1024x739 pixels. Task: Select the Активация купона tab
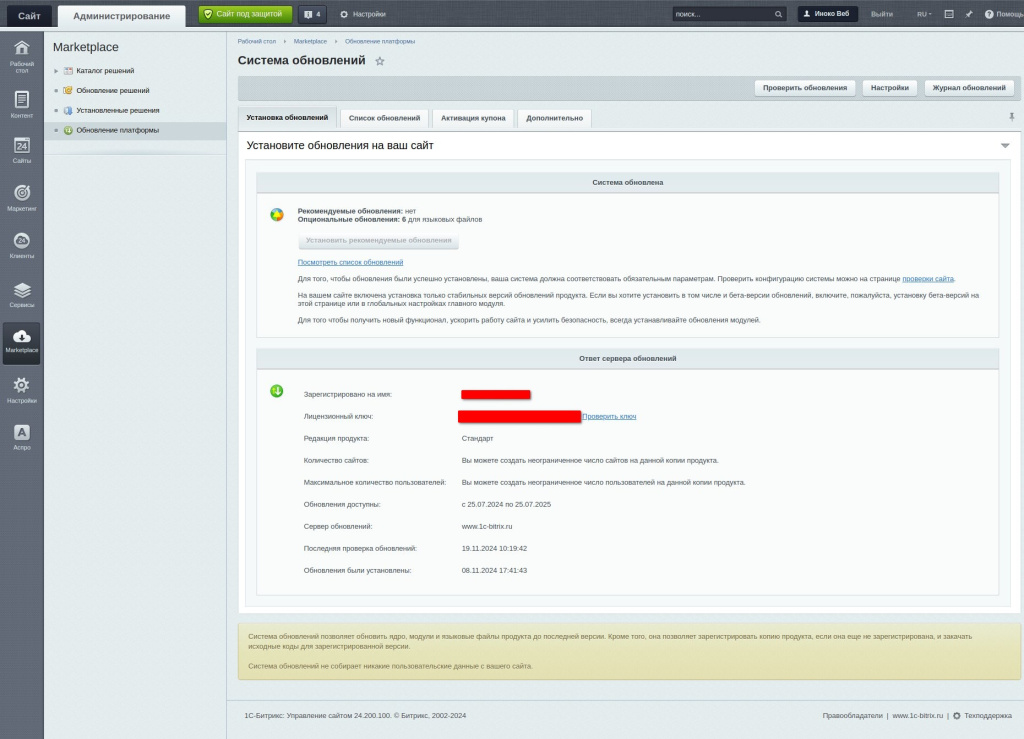click(x=473, y=118)
